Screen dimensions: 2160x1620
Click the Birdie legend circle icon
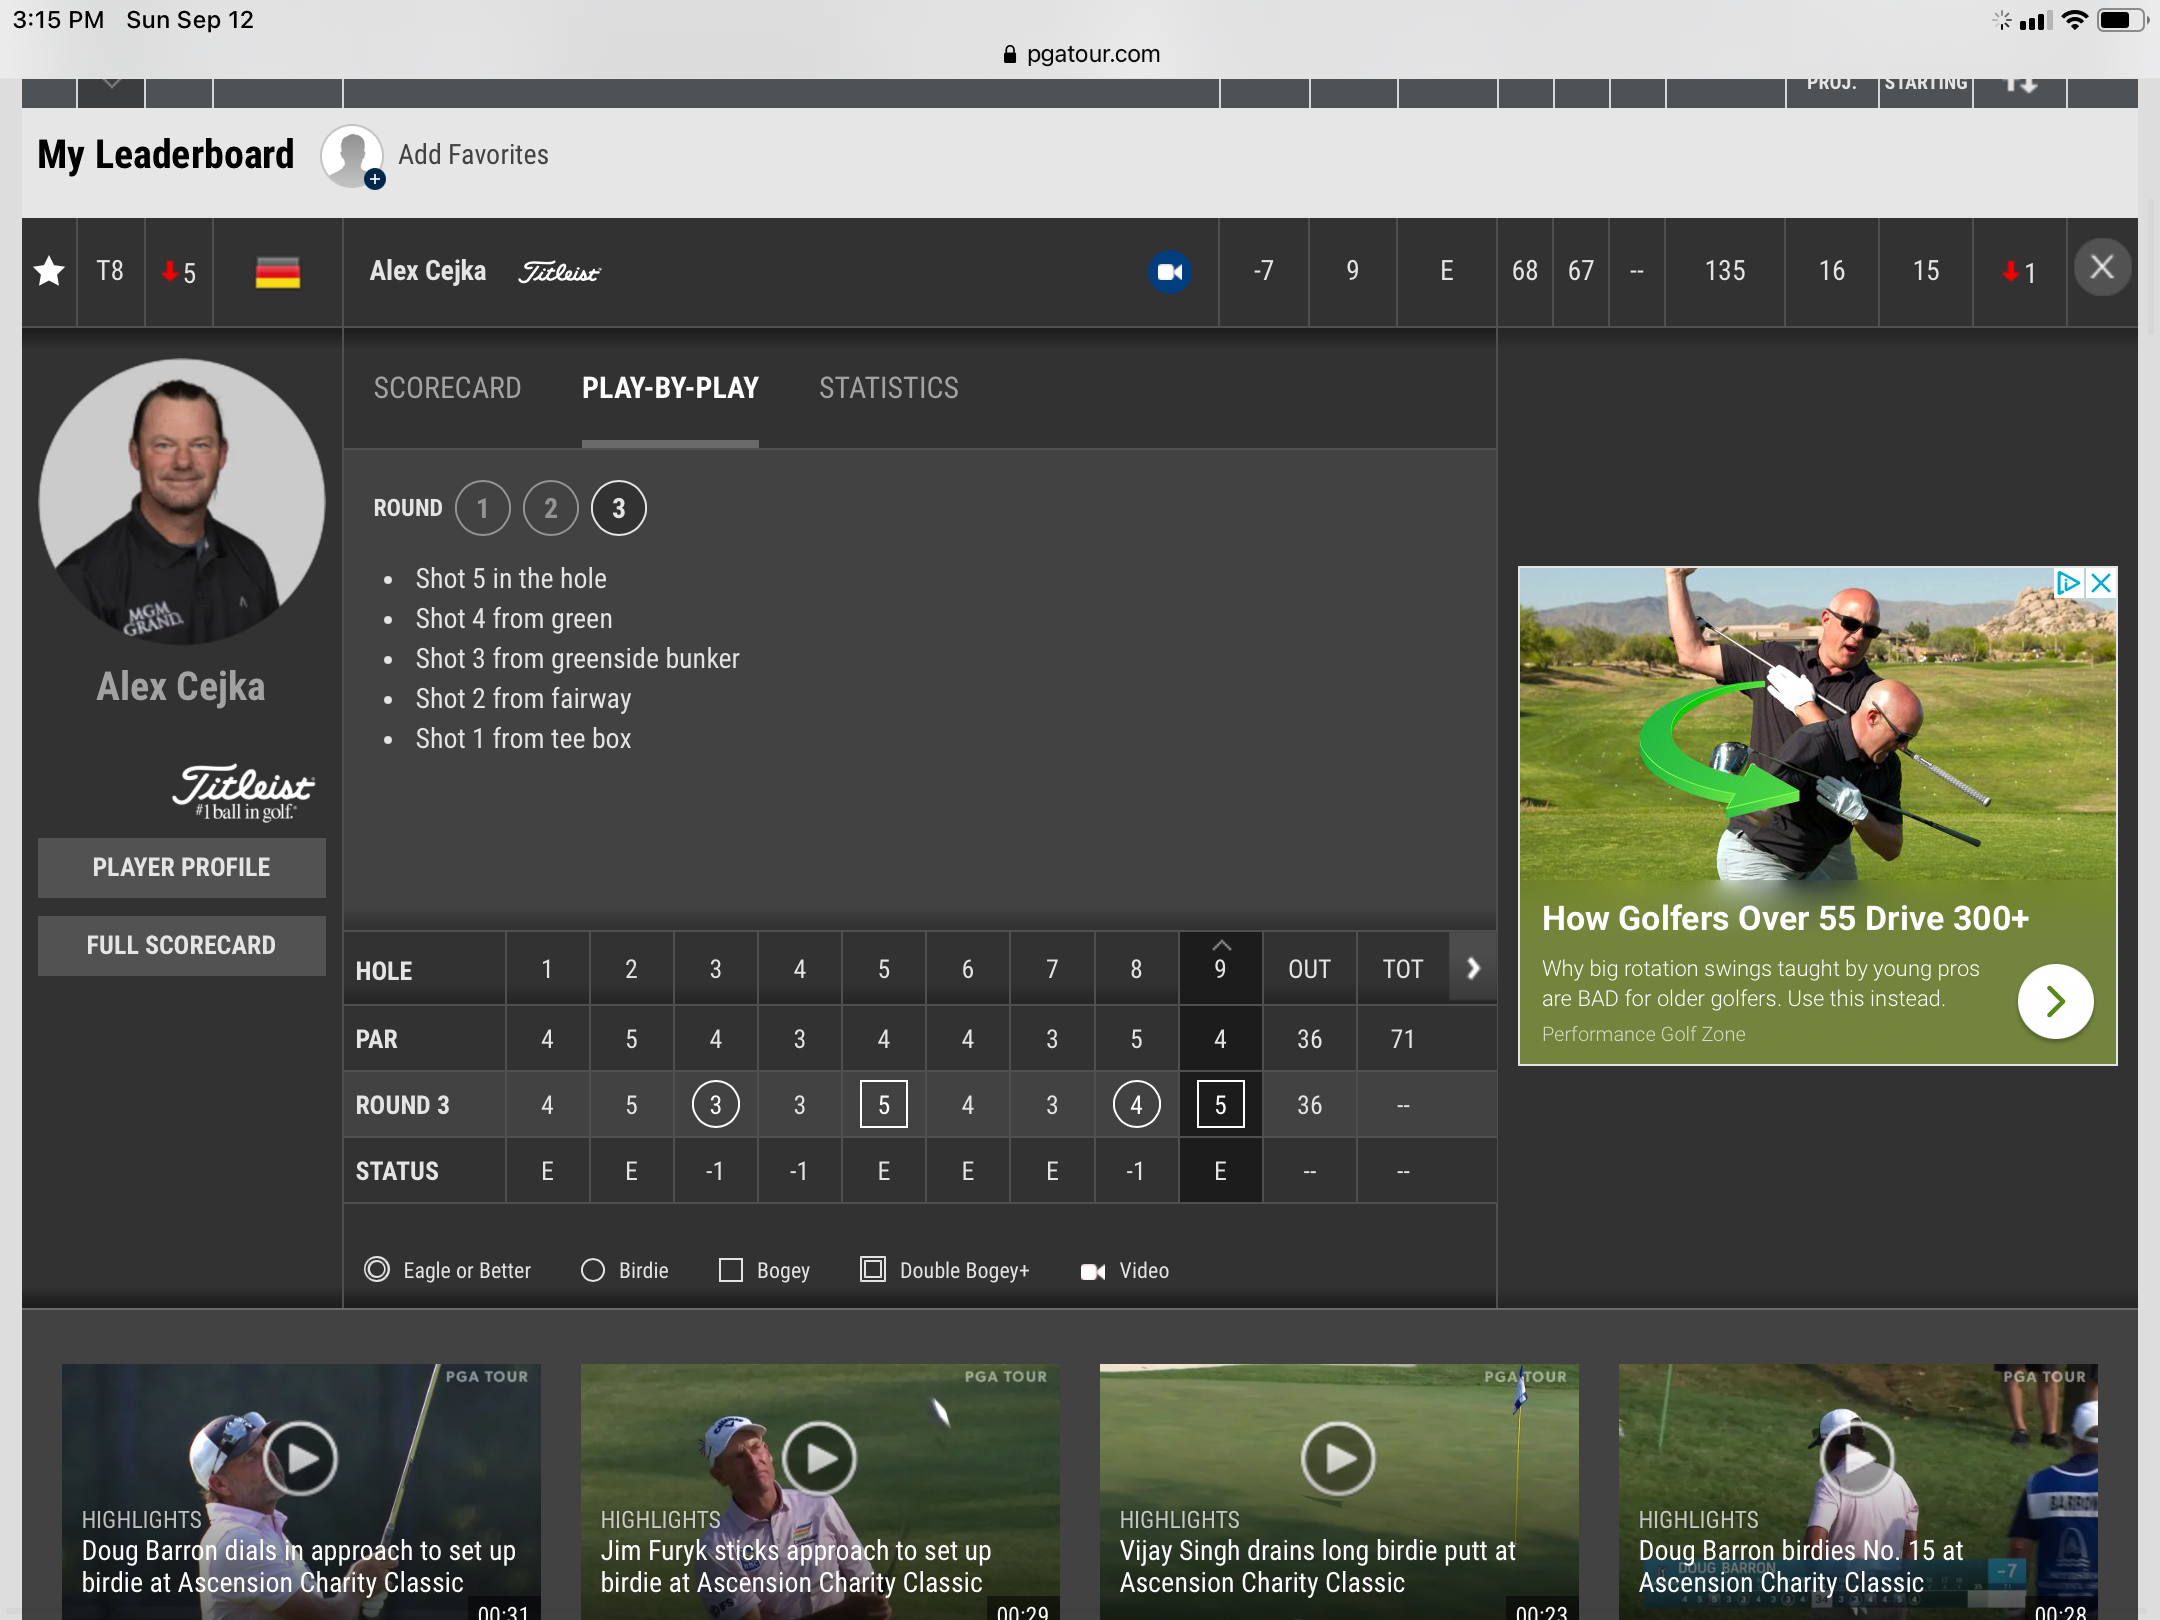(x=593, y=1270)
